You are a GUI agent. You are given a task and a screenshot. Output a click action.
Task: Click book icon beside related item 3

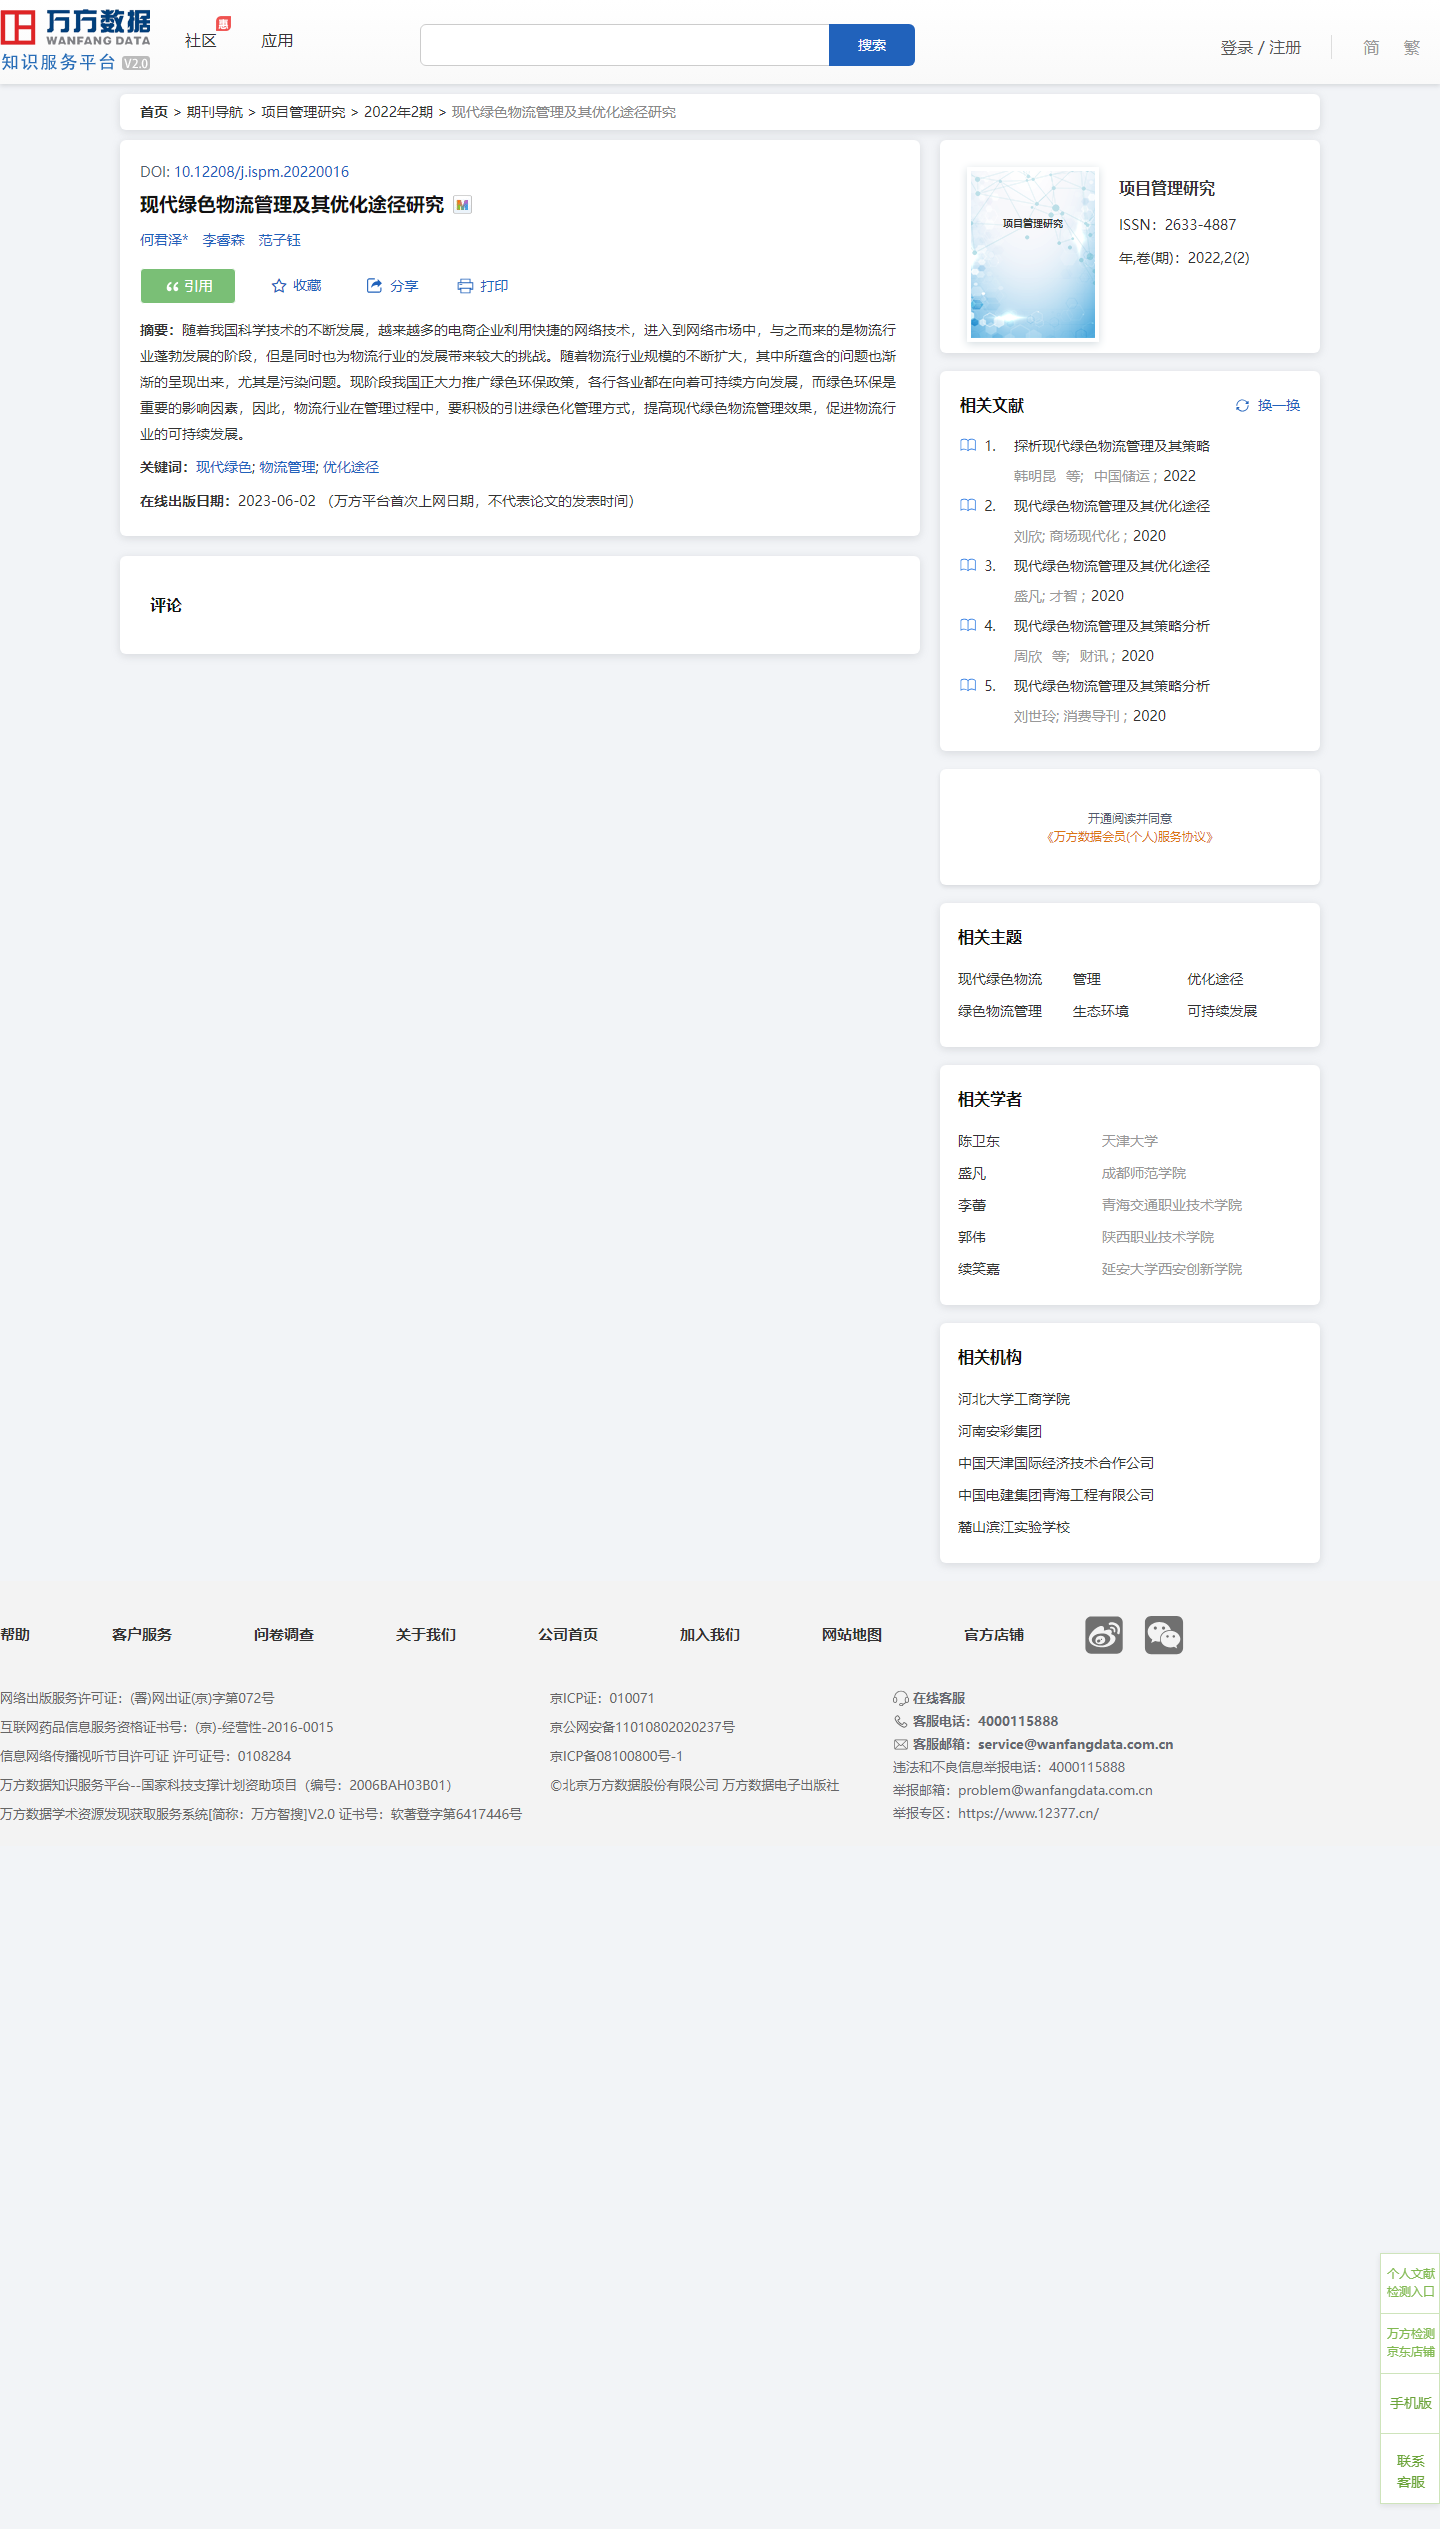(968, 565)
